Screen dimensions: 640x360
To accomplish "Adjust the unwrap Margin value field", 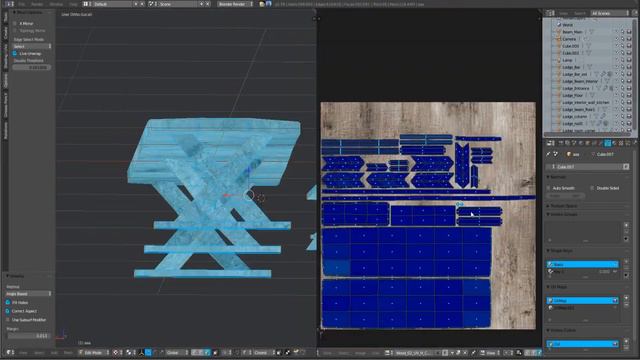I will click(29, 336).
